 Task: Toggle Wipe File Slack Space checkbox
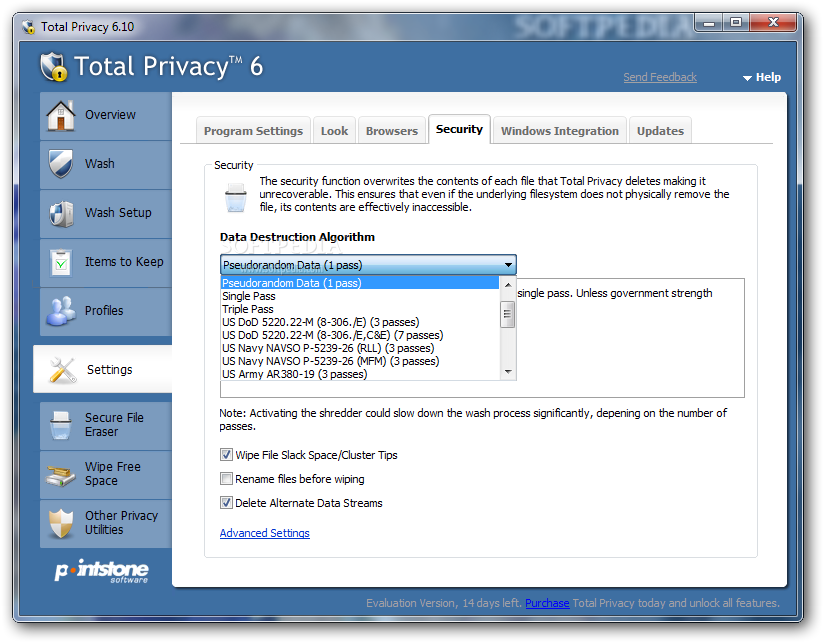[x=226, y=454]
